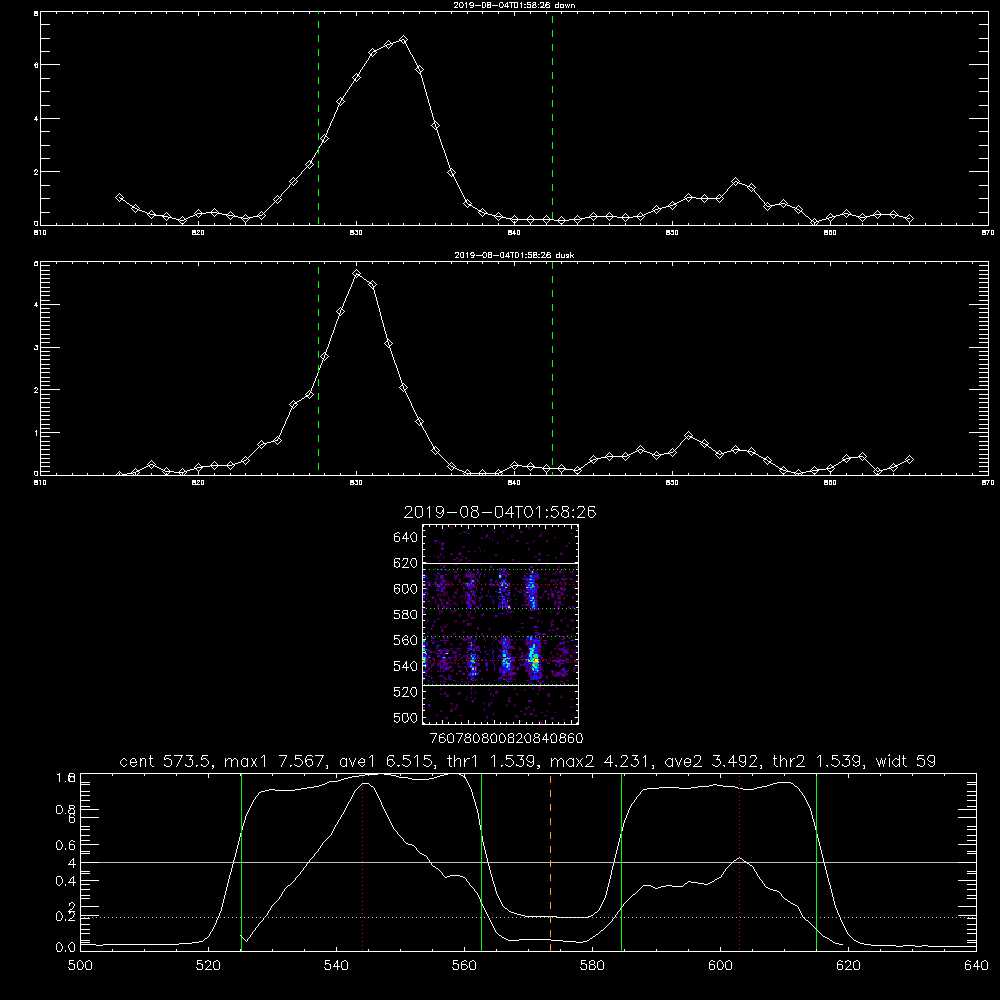1000x1000 pixels.
Task: Click the orange dashed center line in bottom plot
Action: pyautogui.click(x=550, y=861)
